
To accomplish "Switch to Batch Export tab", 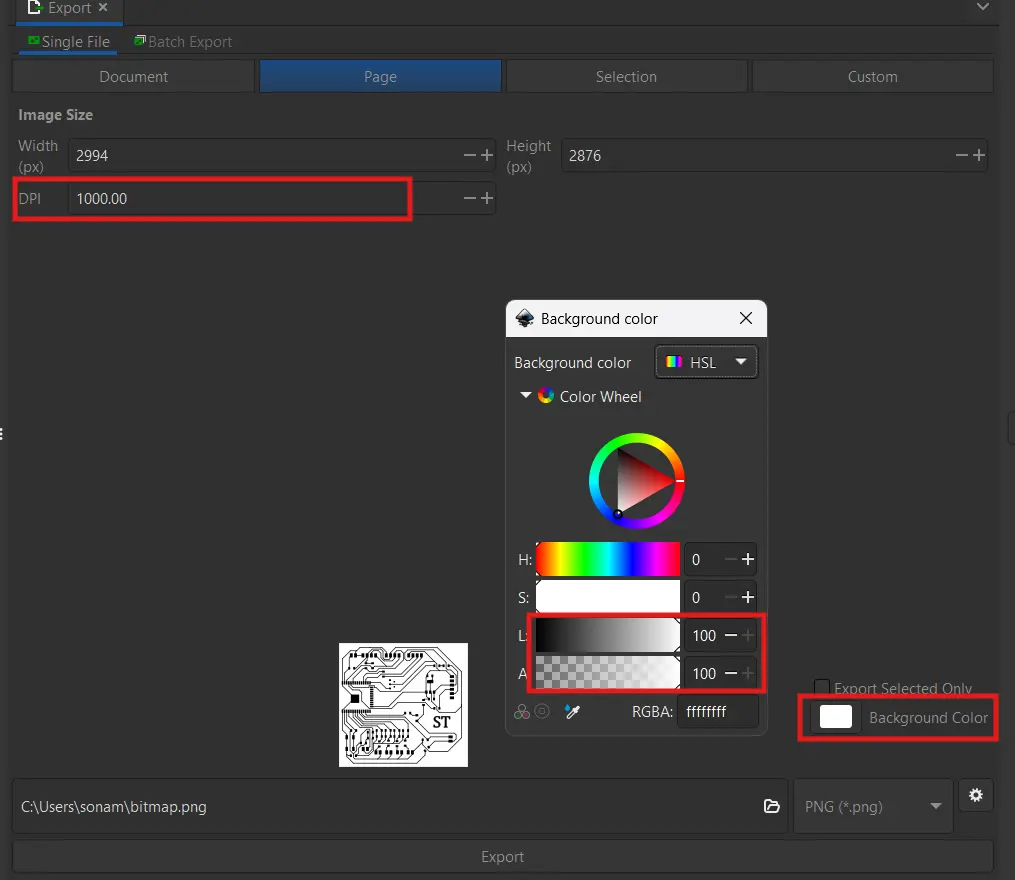I will click(x=183, y=41).
